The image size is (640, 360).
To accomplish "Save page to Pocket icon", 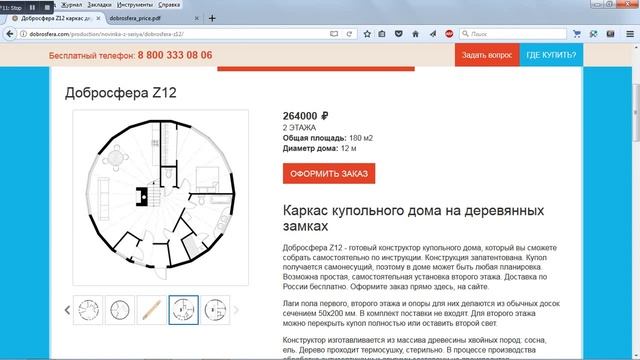I will [399, 34].
